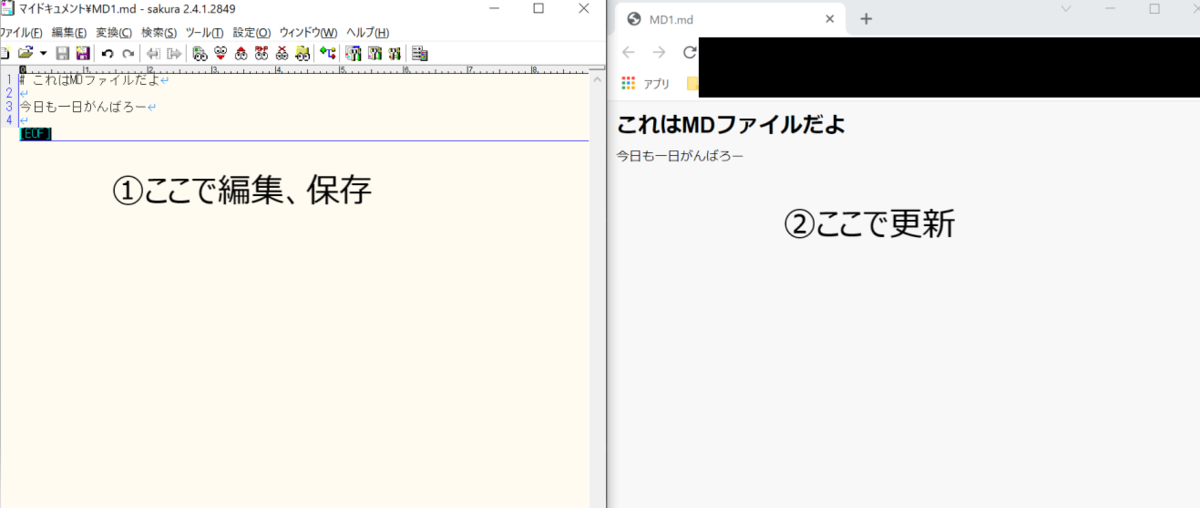Go back in the browser
Screen dimensions: 1200x508
pyautogui.click(x=628, y=52)
